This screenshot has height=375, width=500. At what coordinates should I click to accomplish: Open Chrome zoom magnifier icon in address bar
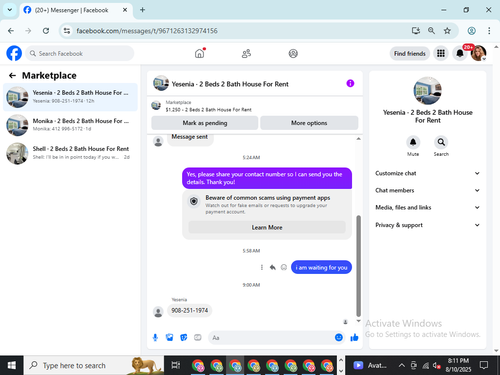tap(431, 31)
